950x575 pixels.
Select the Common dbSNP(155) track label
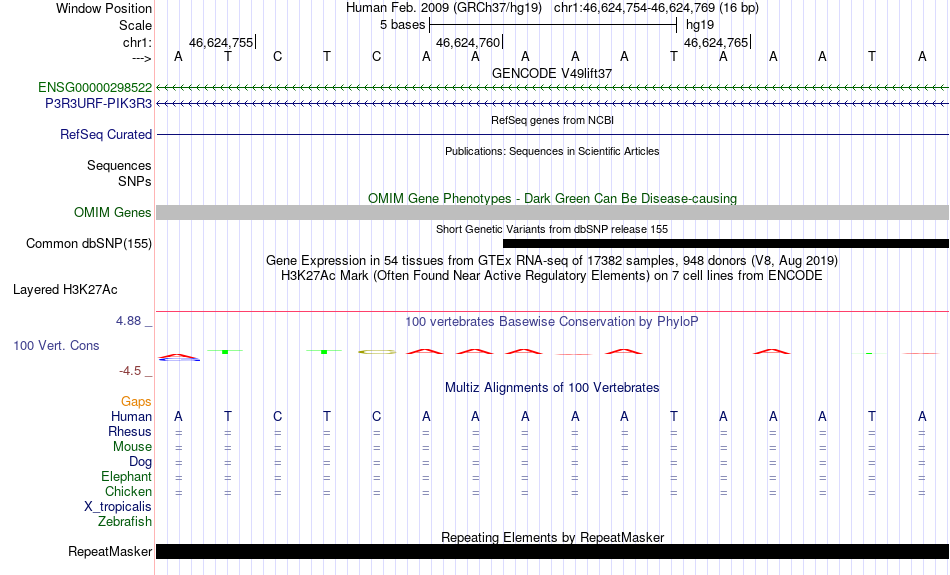(x=89, y=244)
